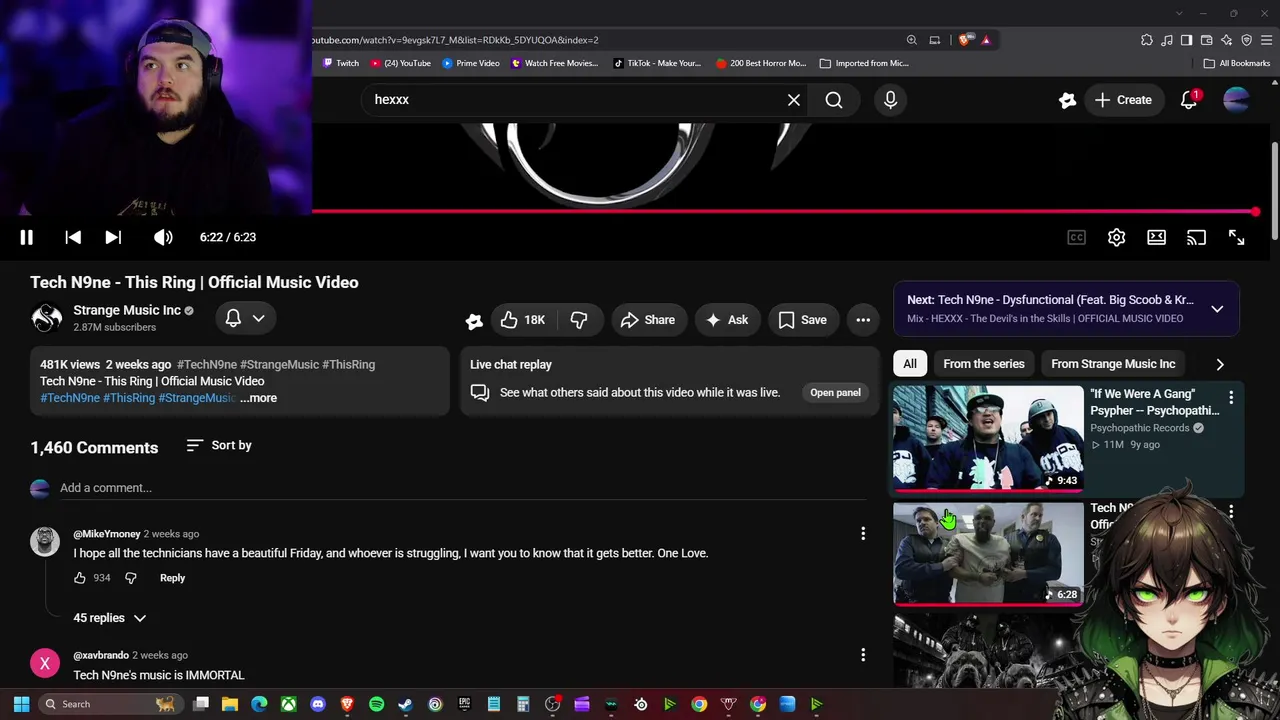
Task: Open the Sort by comments dropdown
Action: click(219, 445)
